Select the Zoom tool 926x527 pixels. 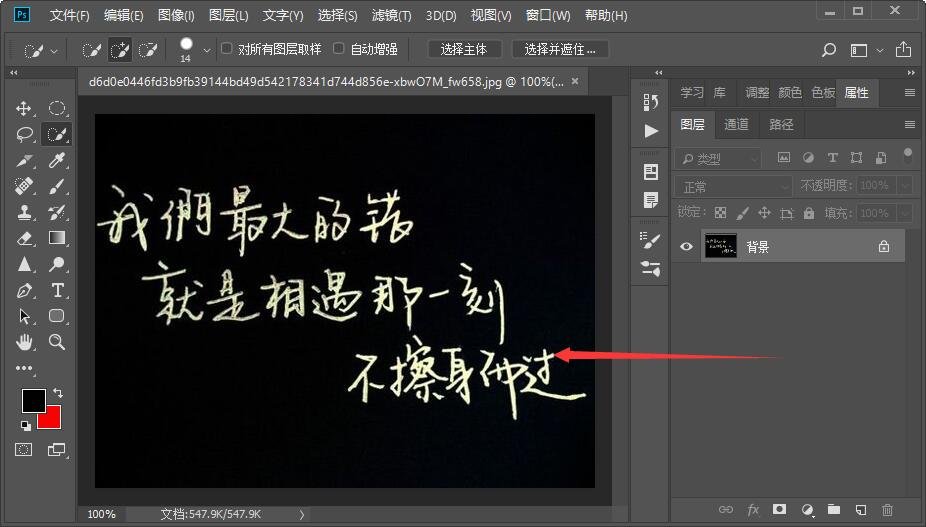coord(57,341)
